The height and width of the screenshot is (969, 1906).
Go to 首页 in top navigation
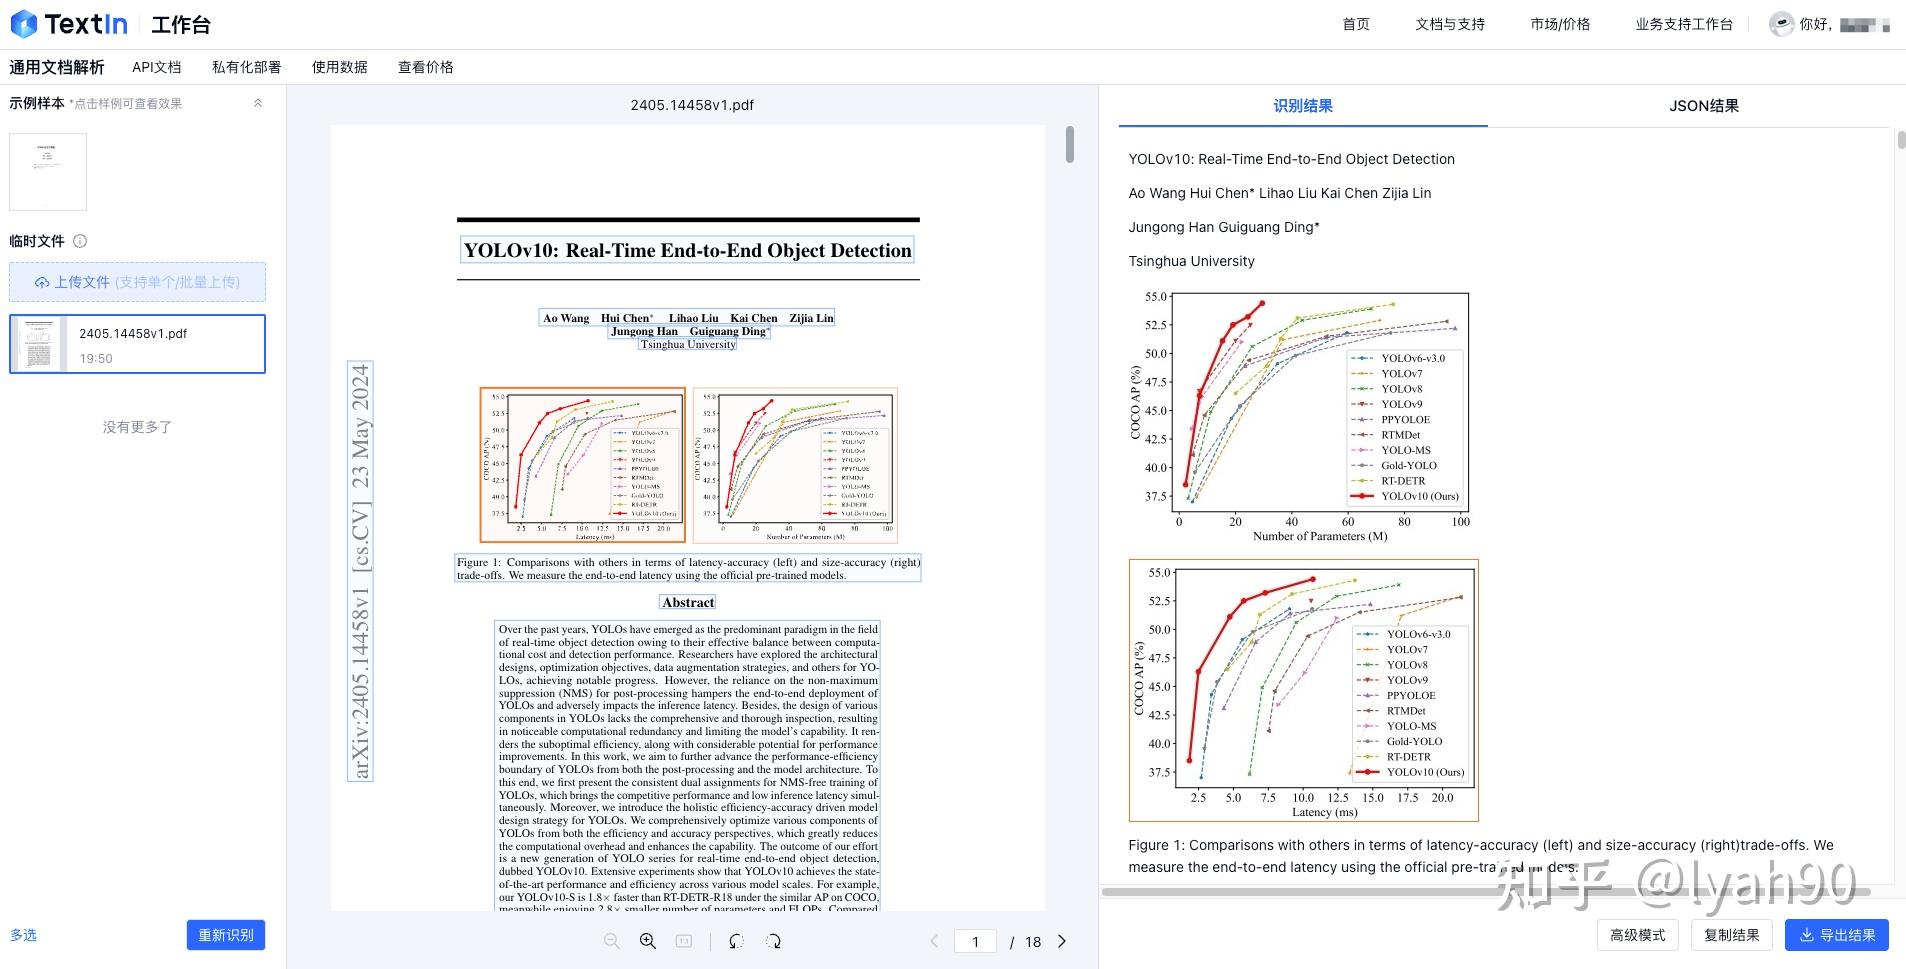click(1356, 24)
